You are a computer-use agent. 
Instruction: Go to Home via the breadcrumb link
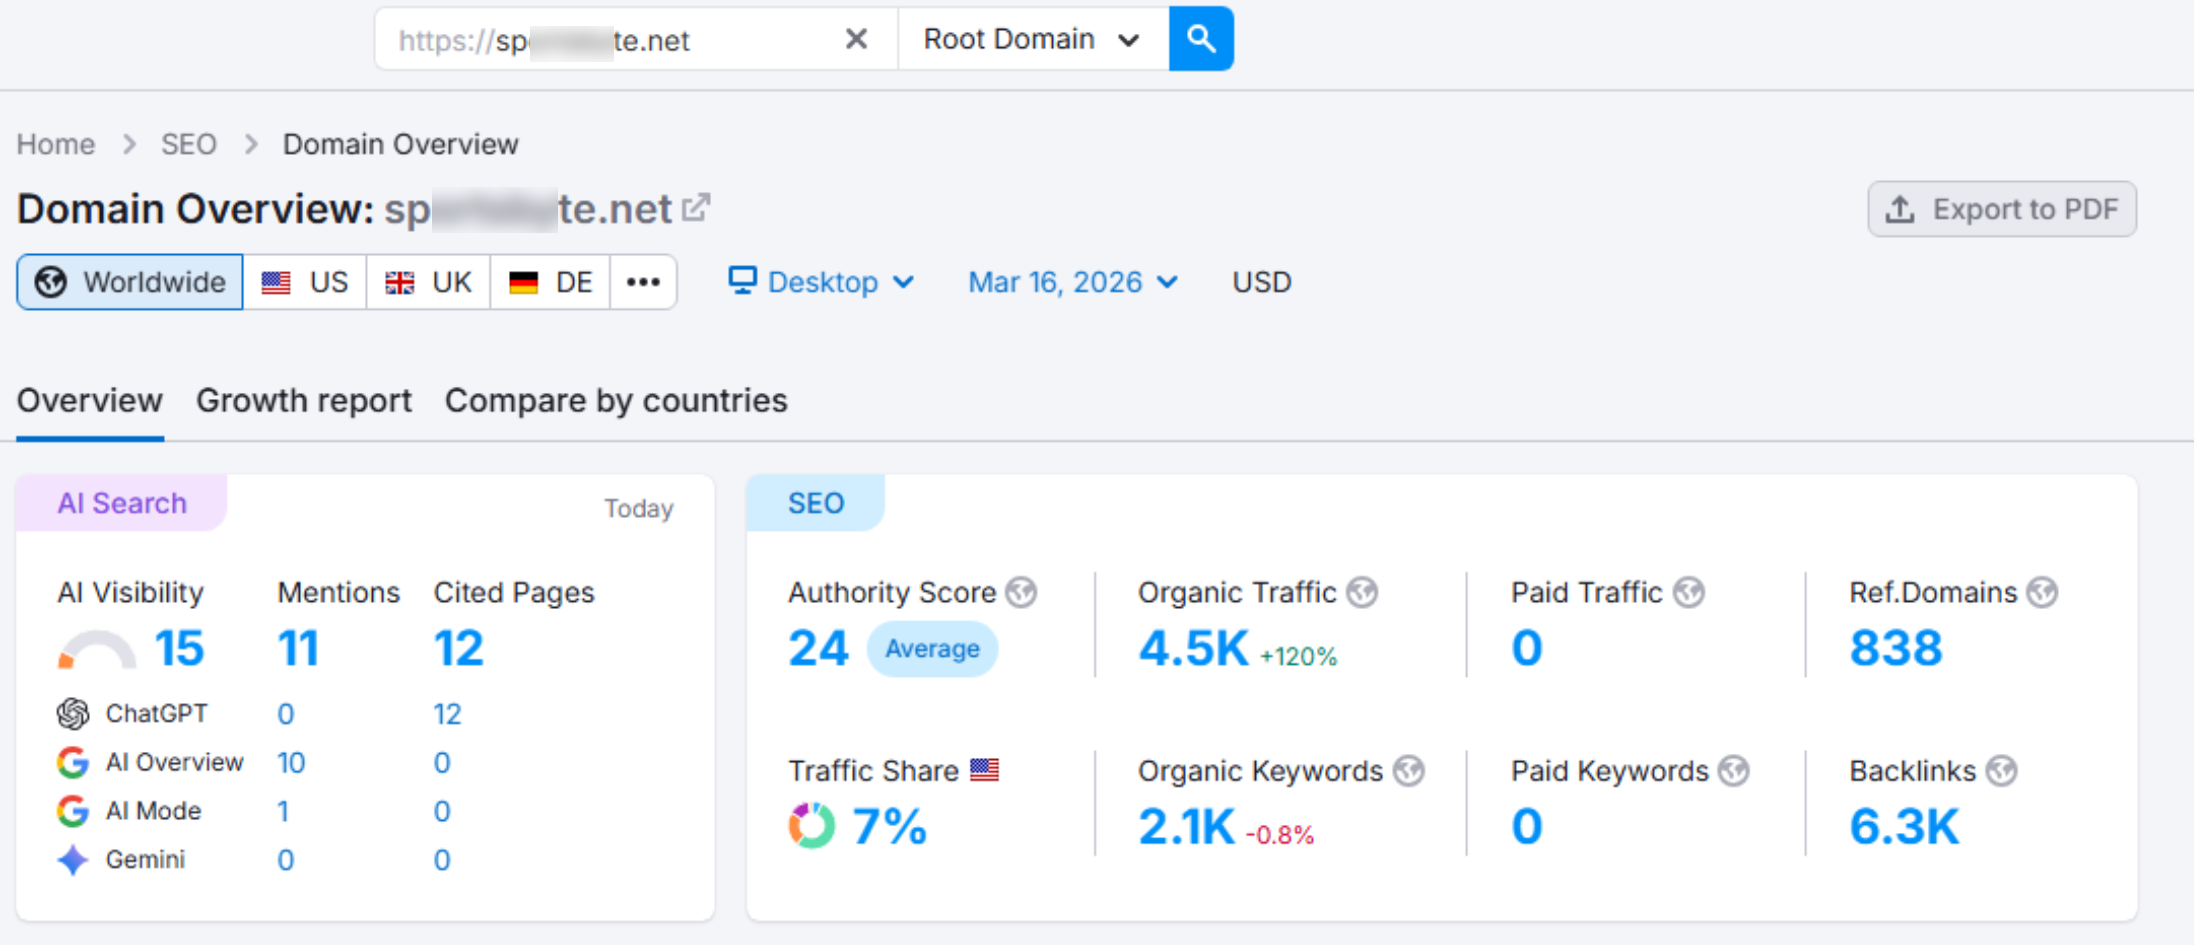pos(55,143)
